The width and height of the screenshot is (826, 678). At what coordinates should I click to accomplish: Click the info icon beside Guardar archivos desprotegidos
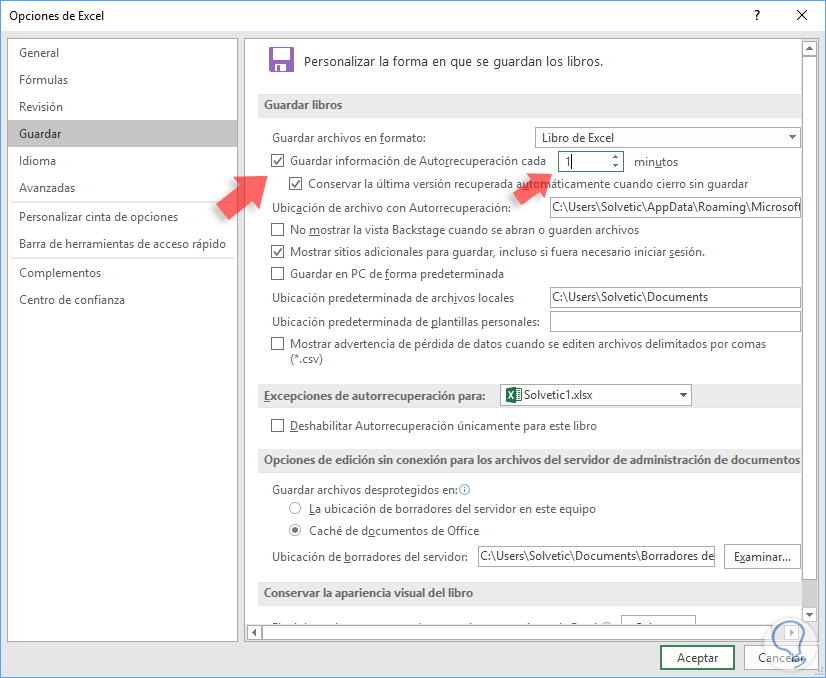(x=465, y=490)
